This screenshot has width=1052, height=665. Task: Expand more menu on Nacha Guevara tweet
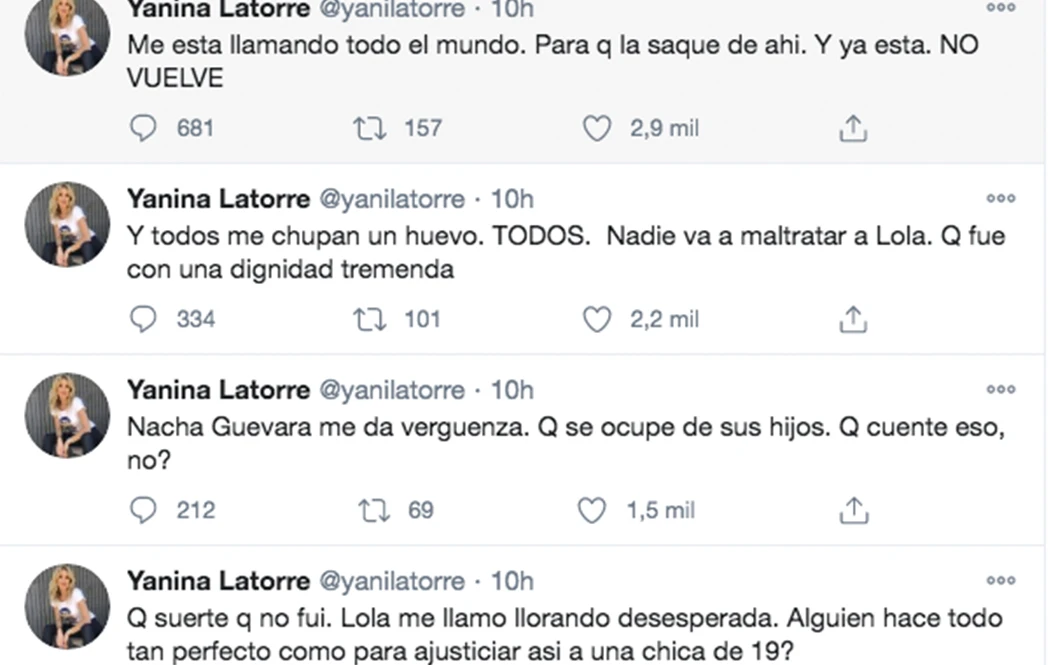pyautogui.click(x=1000, y=390)
